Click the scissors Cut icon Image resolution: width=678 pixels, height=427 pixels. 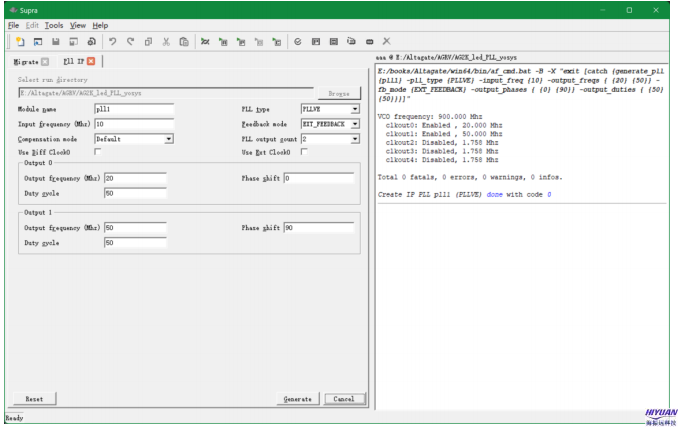click(x=166, y=41)
